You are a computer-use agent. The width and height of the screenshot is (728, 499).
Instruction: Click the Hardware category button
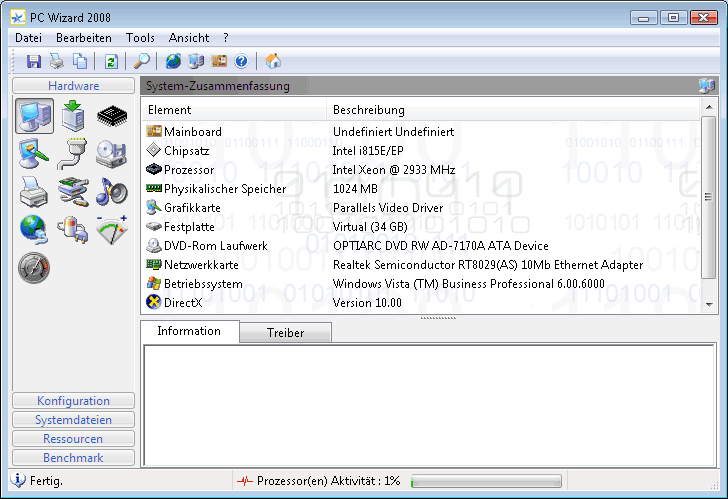73,86
